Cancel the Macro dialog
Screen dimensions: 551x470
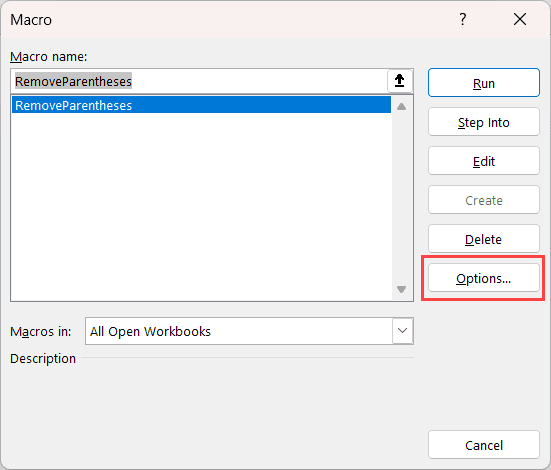point(484,445)
